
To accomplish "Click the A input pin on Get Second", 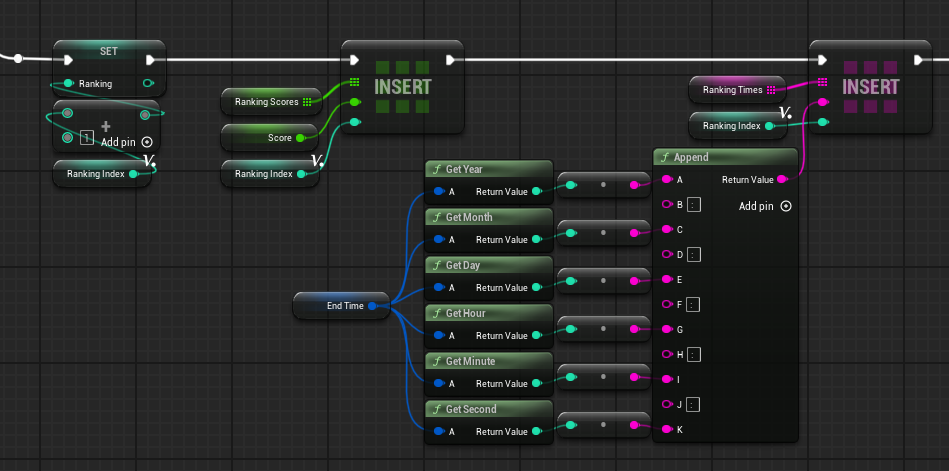I will [x=439, y=432].
